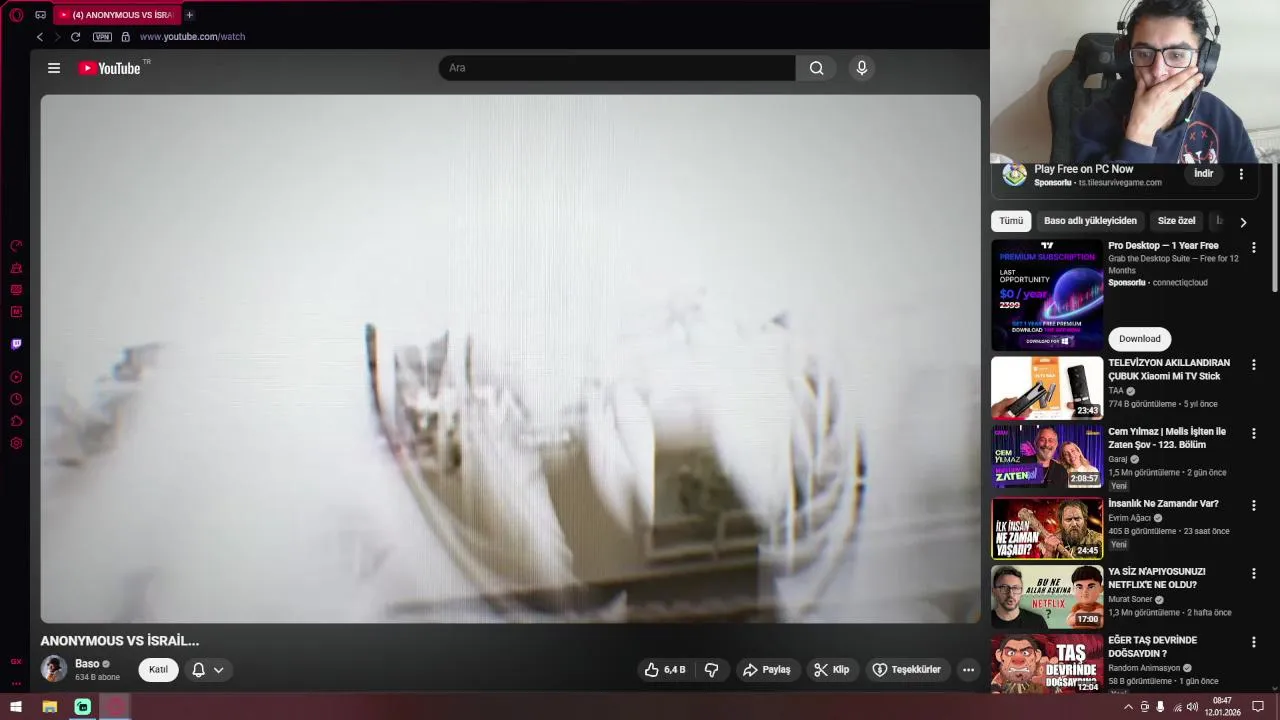Open Opera sidebar history clock icon
Viewport: 1280px width, 720px height.
pos(16,399)
